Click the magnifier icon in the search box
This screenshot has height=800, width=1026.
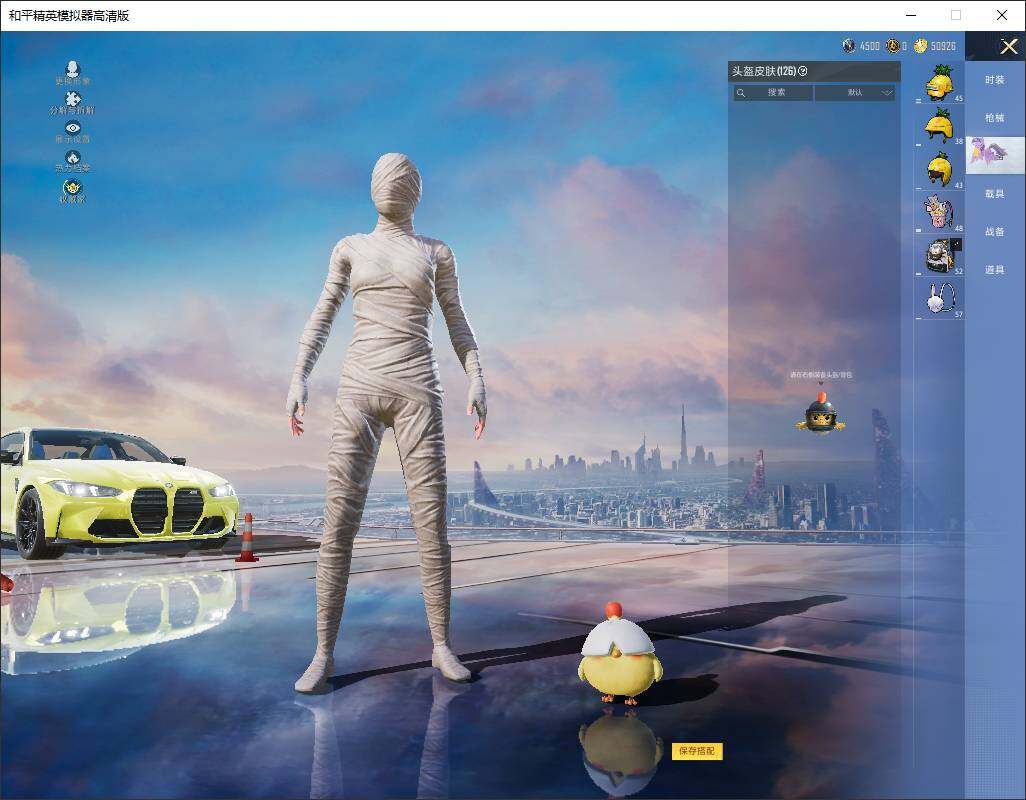pyautogui.click(x=741, y=93)
